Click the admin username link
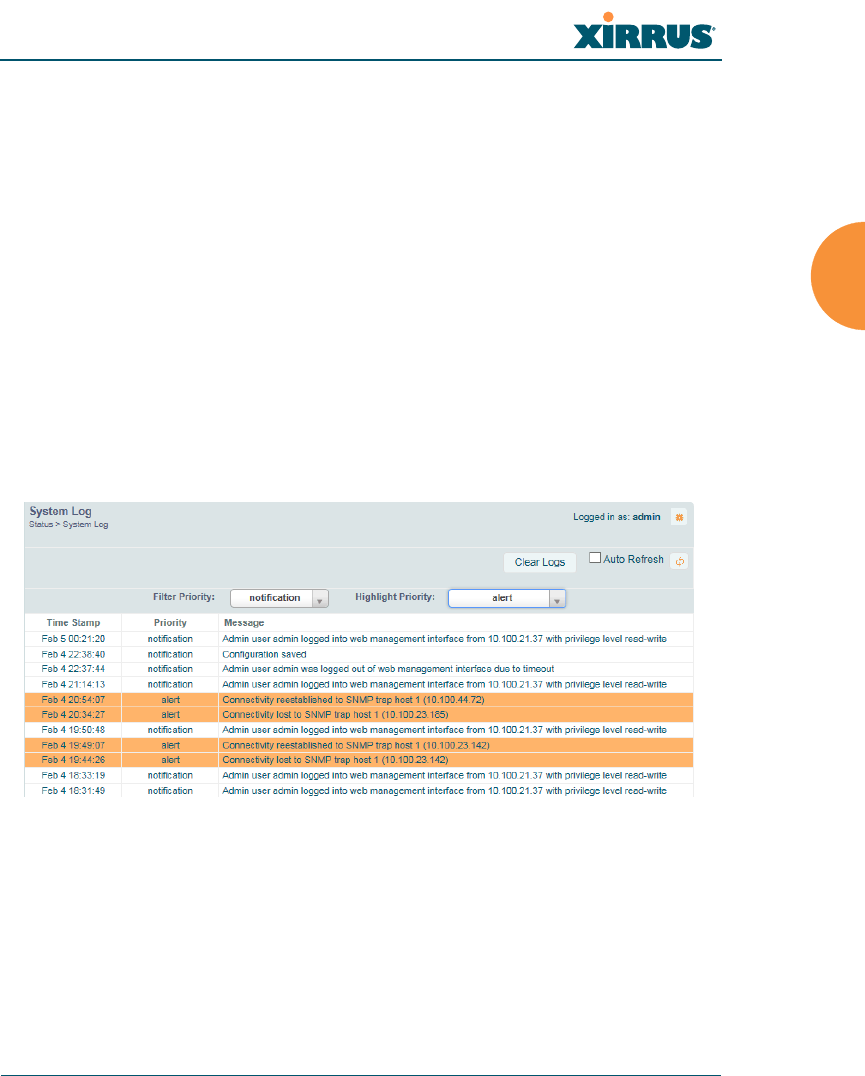The image size is (865, 1076). (646, 517)
